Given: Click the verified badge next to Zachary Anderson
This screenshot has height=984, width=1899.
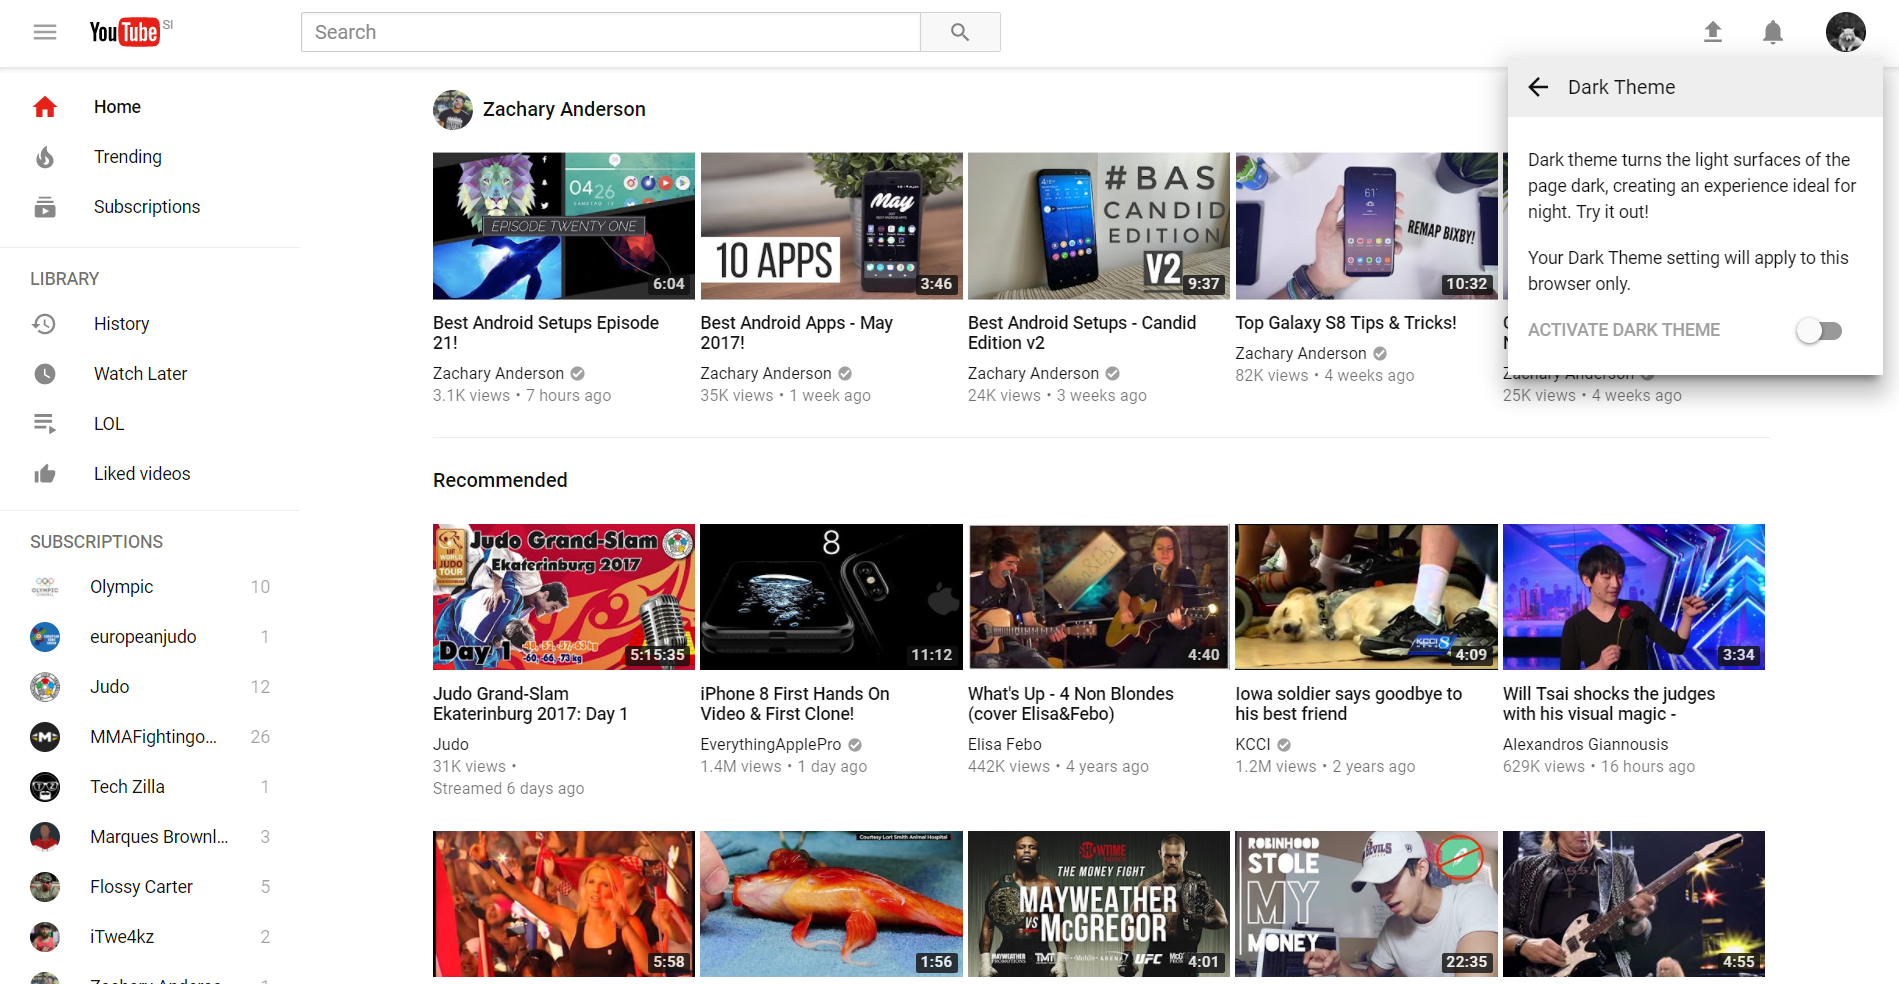Looking at the screenshot, I should point(576,373).
